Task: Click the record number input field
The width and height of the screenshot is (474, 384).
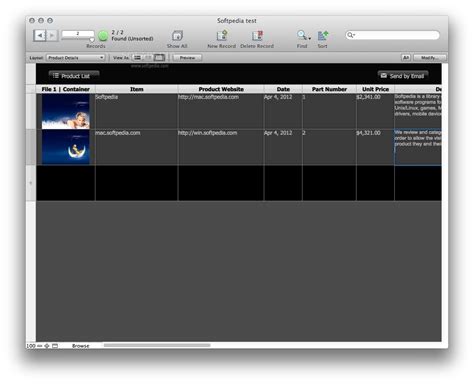Action: (78, 34)
